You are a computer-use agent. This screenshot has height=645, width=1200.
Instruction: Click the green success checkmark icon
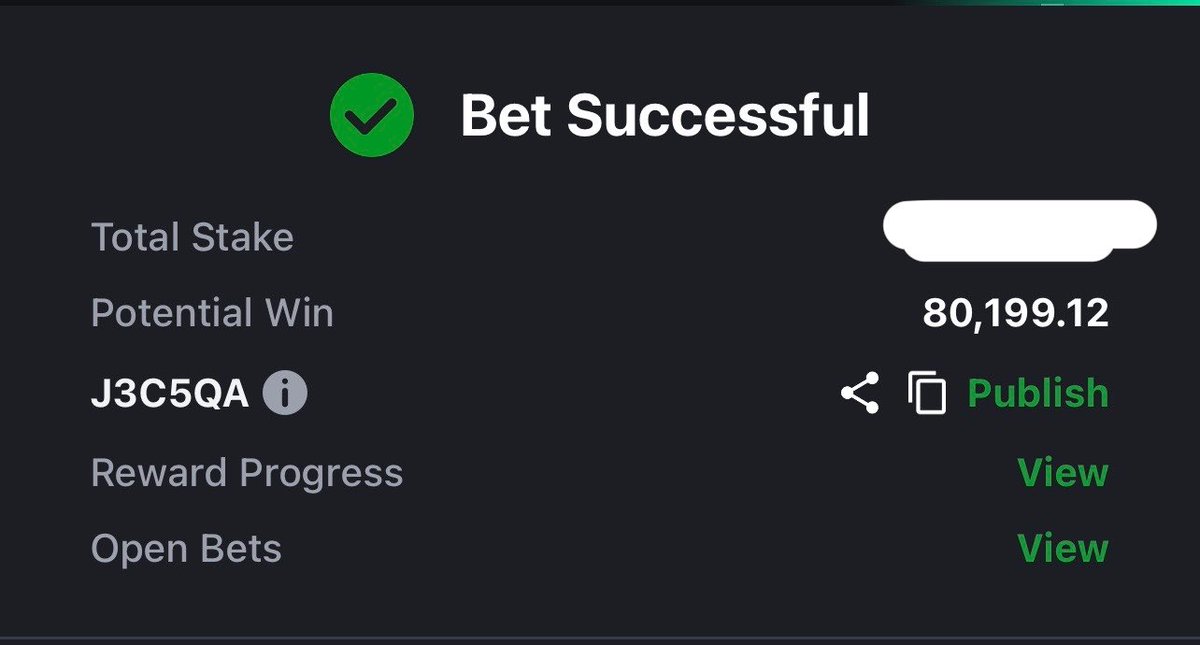(372, 117)
